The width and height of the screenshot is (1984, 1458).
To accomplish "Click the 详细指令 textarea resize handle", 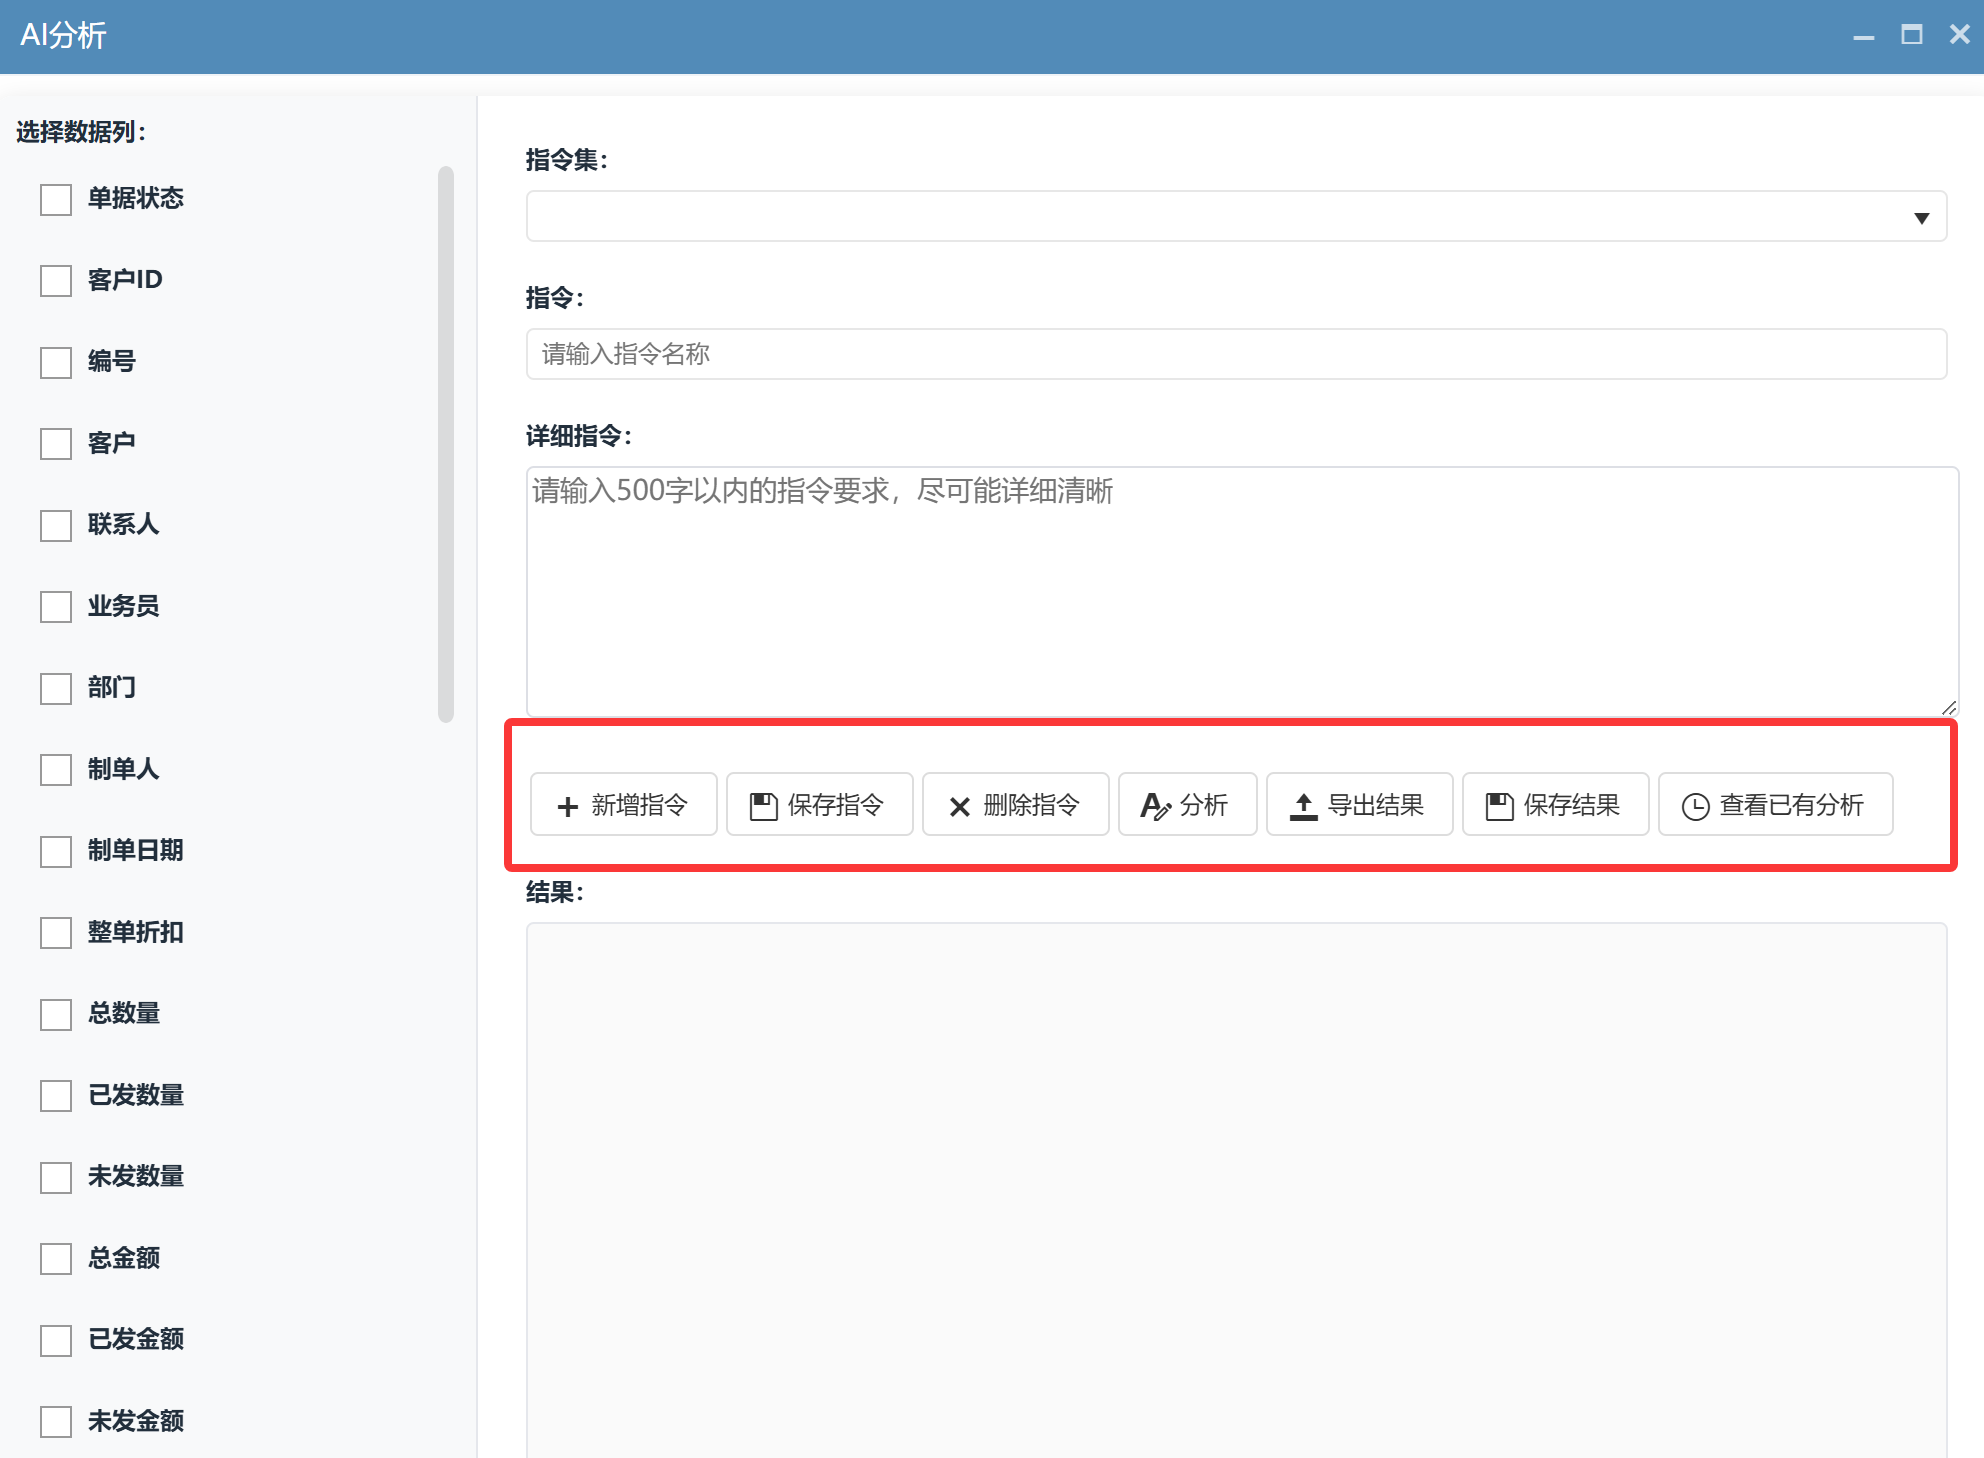I will [x=1949, y=707].
